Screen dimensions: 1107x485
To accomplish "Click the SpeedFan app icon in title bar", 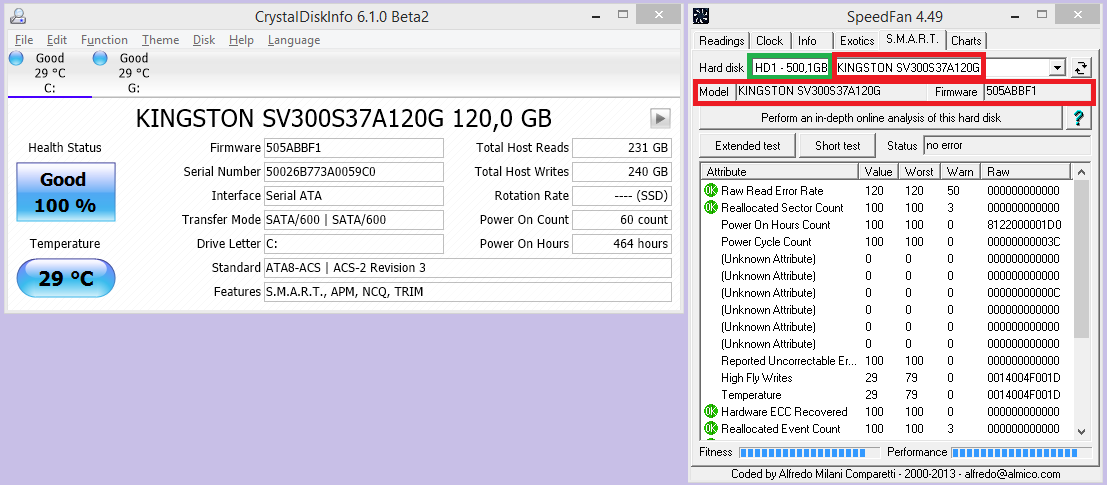I will [x=700, y=16].
